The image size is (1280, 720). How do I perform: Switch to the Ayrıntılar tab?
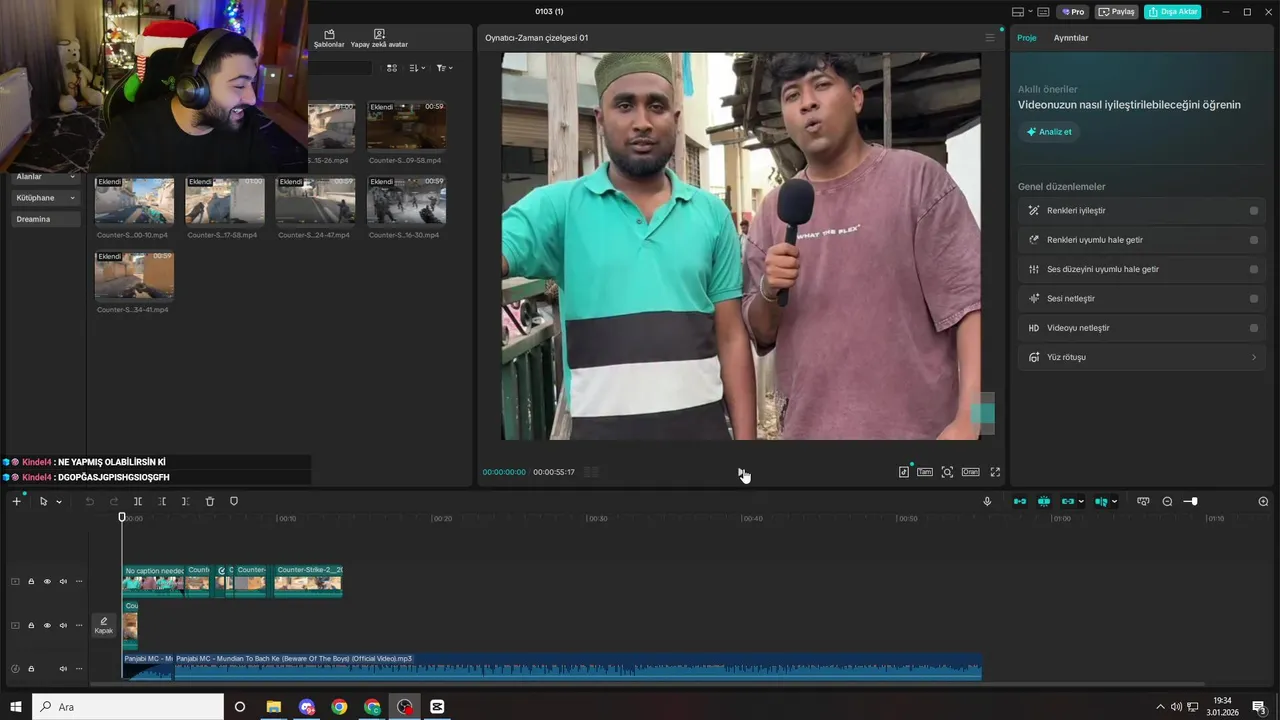pyautogui.click(x=1071, y=38)
